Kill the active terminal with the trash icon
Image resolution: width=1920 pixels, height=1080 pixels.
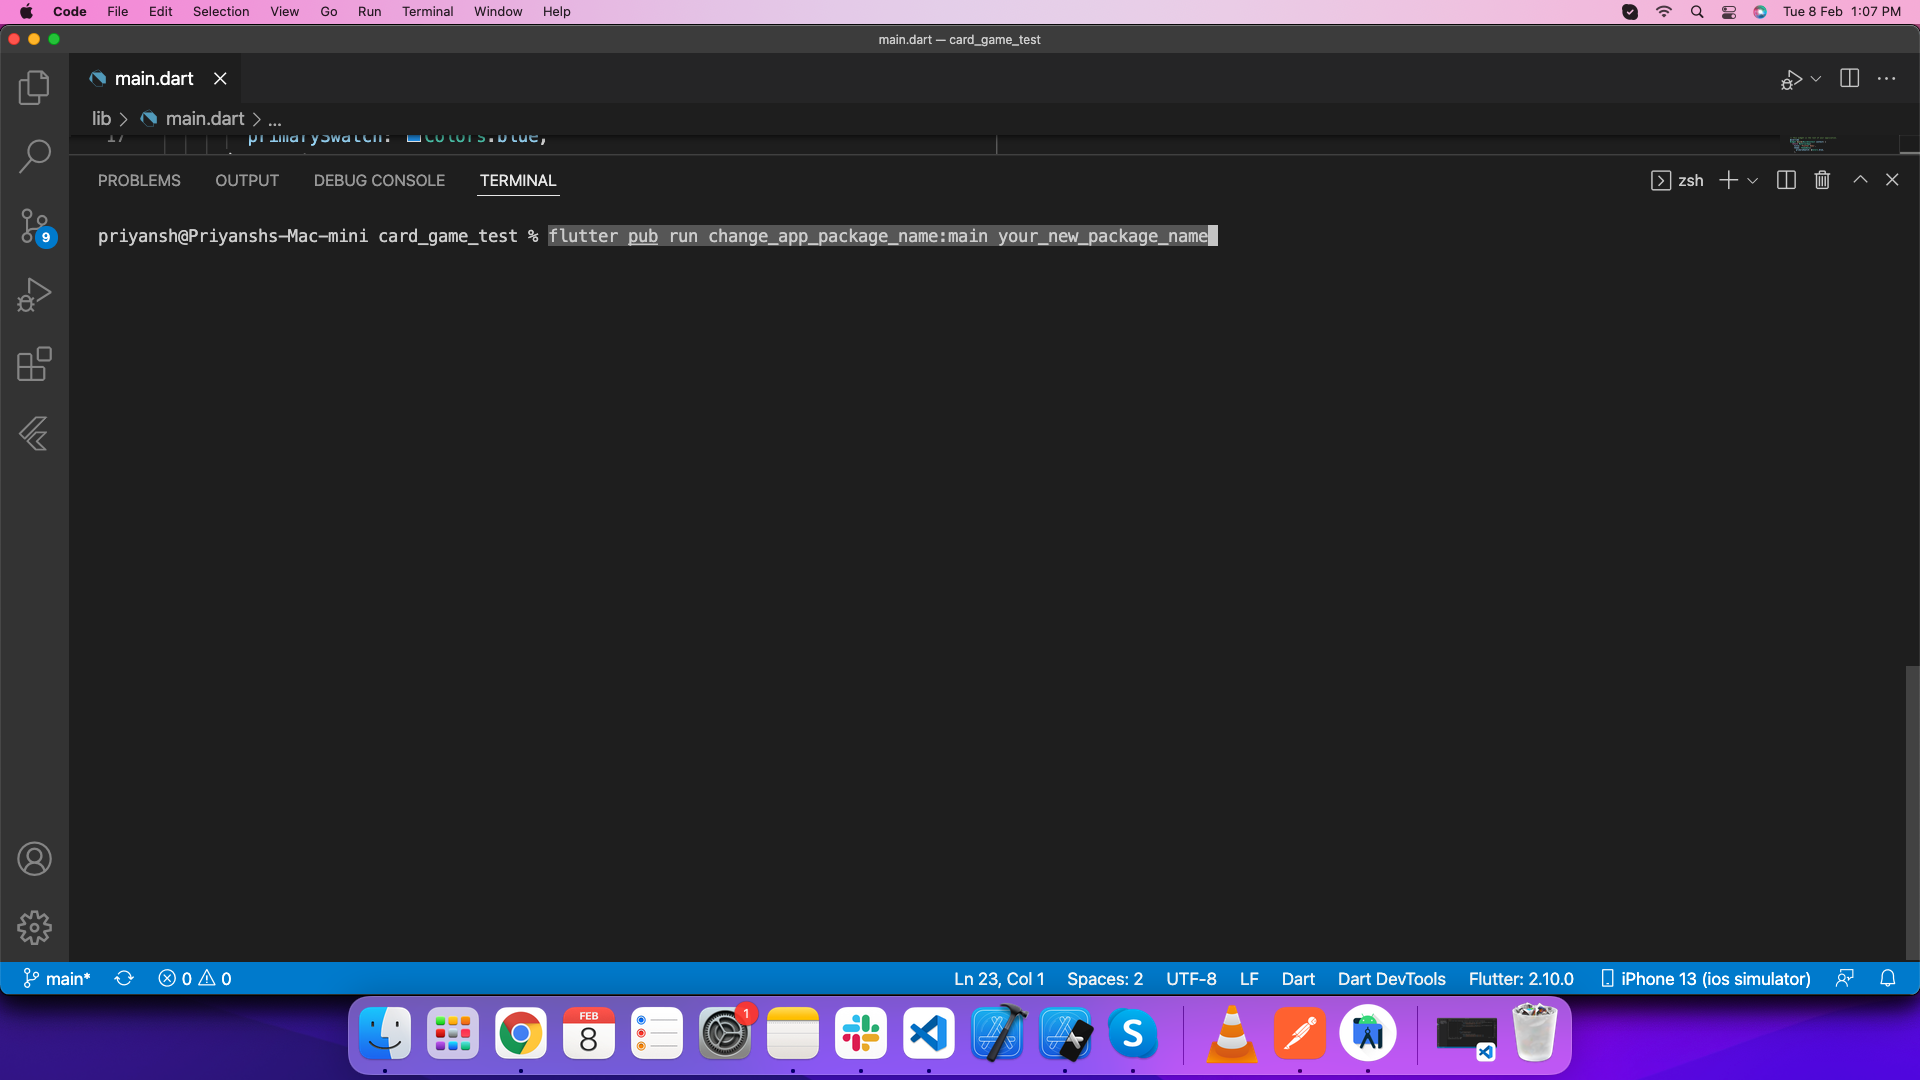[x=1821, y=180]
